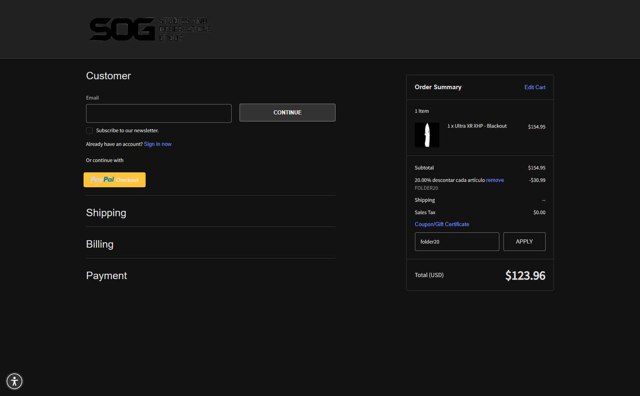Tick Subscribe to our newsletter checkbox

coord(89,131)
